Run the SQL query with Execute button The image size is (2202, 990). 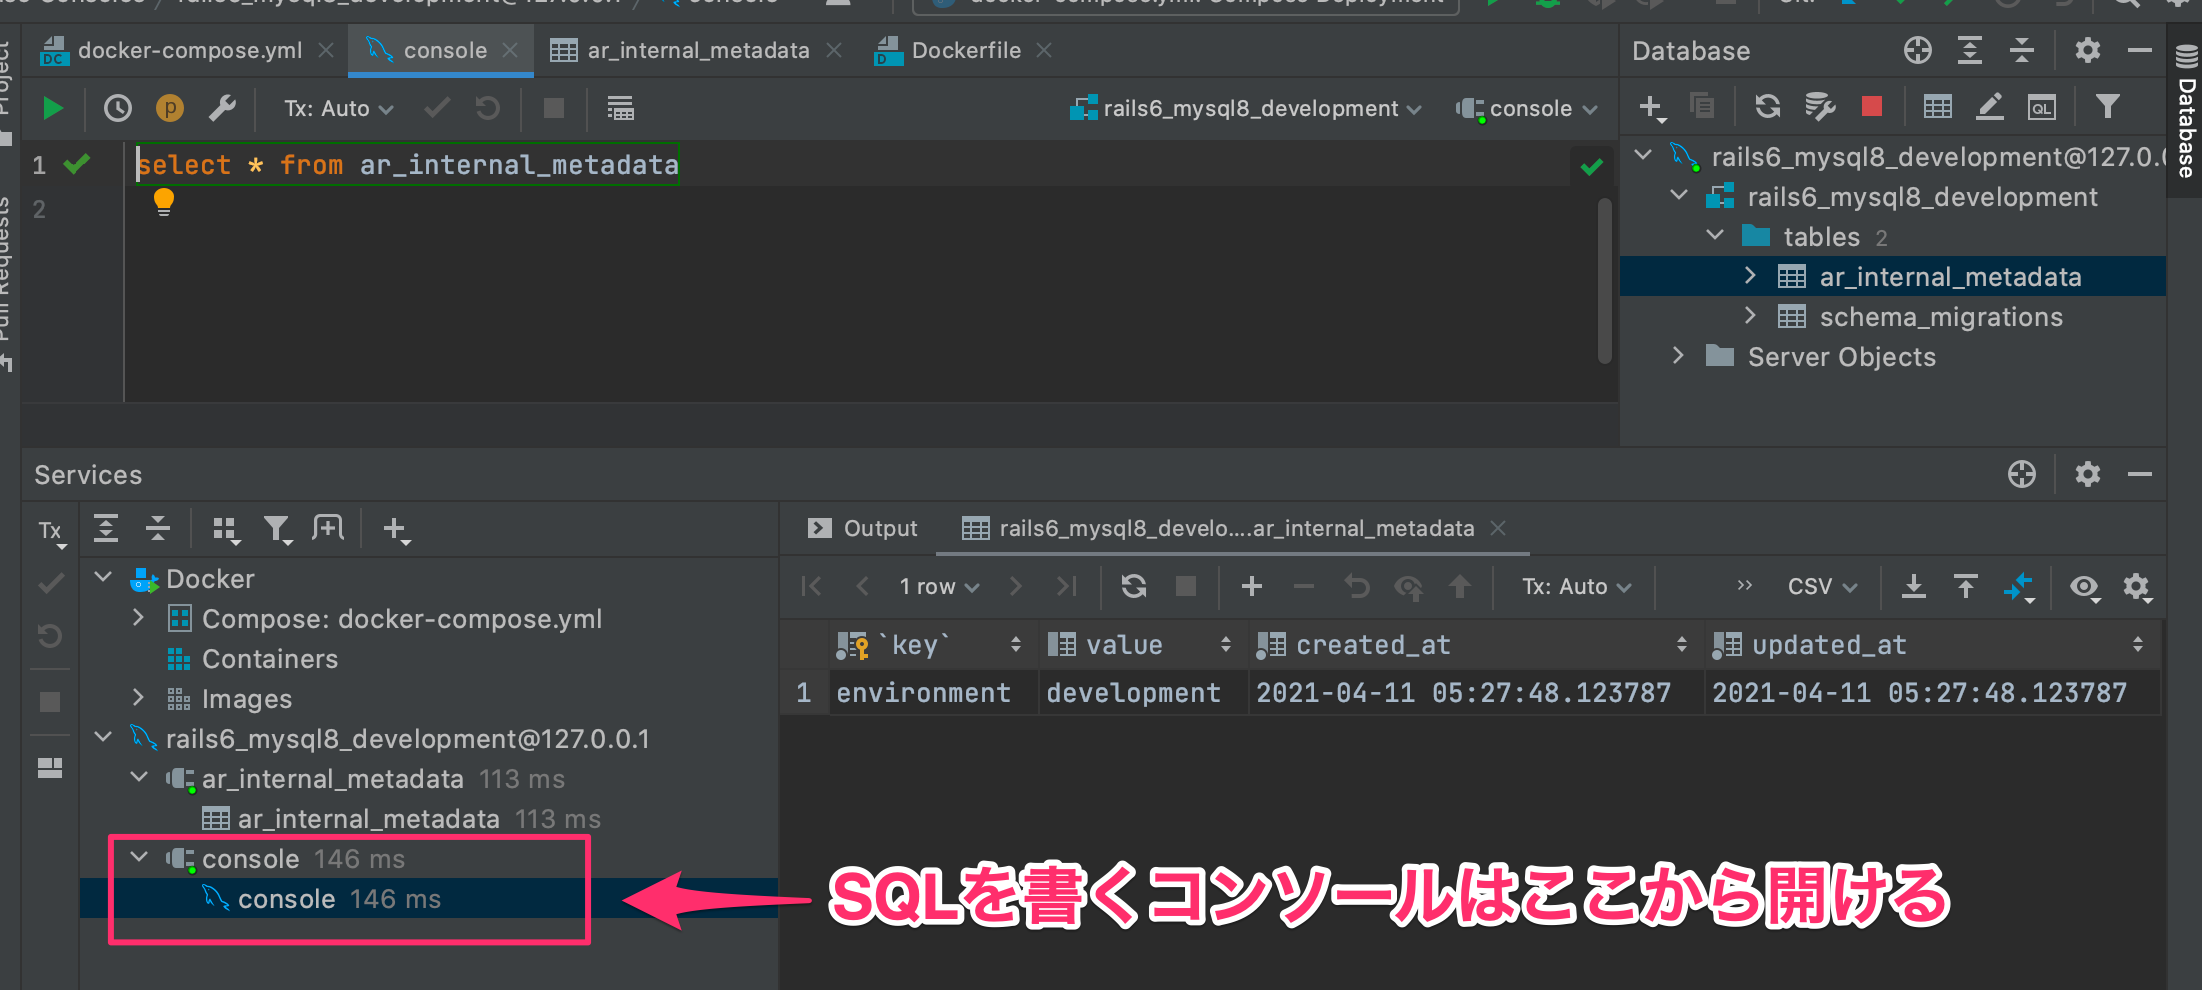(53, 108)
